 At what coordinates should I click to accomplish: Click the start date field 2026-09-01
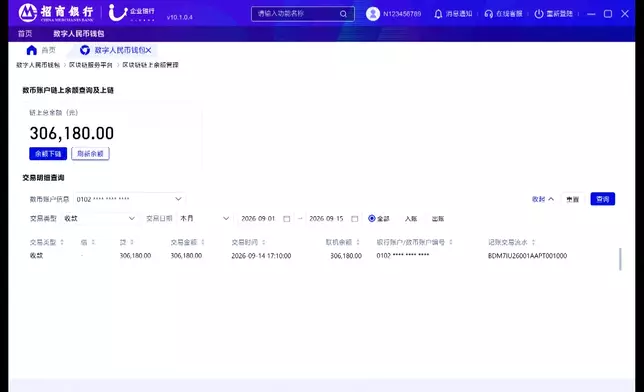tap(258, 219)
